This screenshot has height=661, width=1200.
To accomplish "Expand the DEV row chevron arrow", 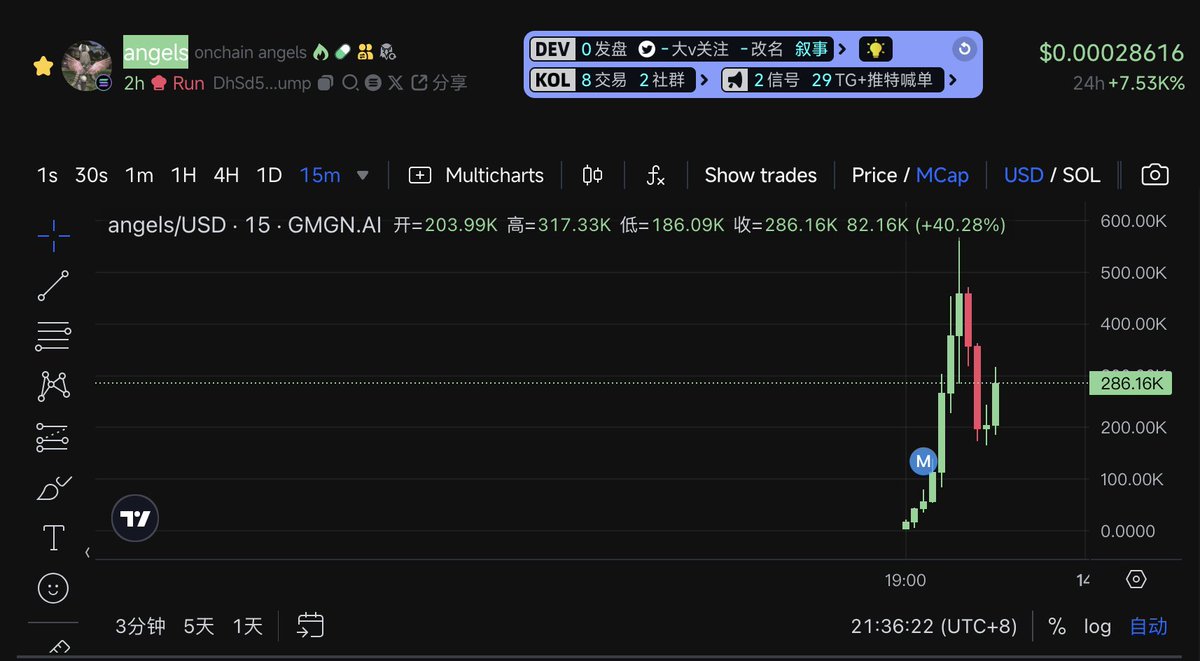I will (842, 49).
